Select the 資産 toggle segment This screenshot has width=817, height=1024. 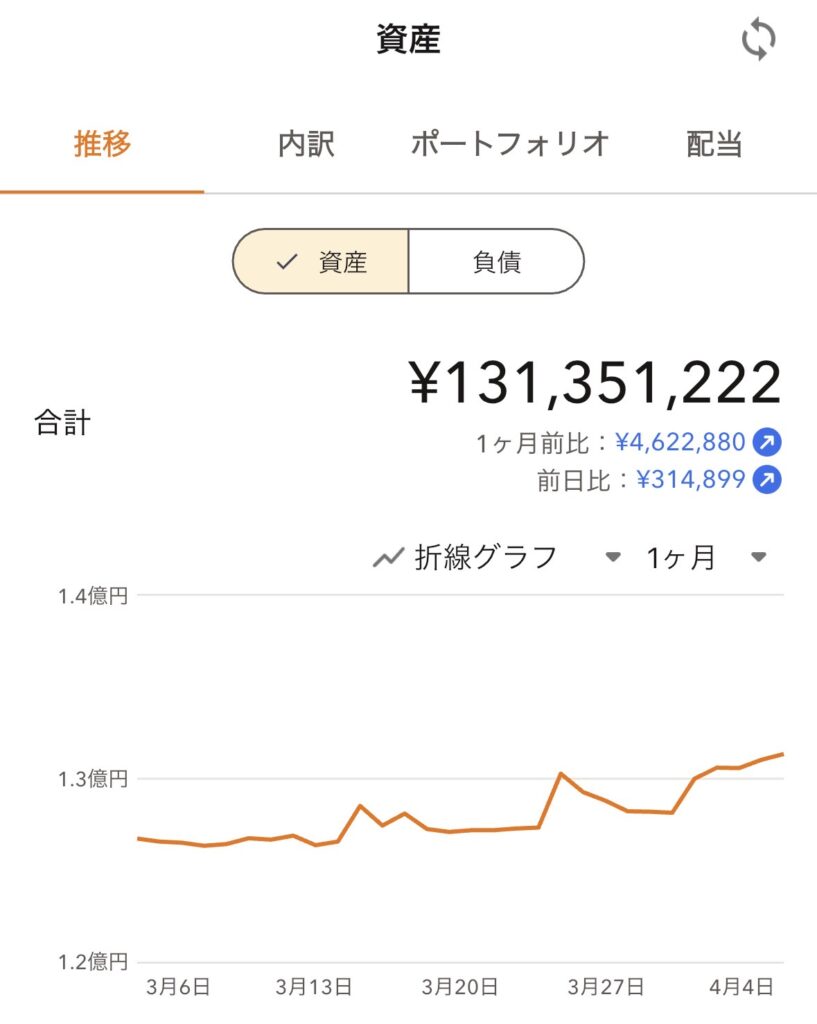pos(321,262)
